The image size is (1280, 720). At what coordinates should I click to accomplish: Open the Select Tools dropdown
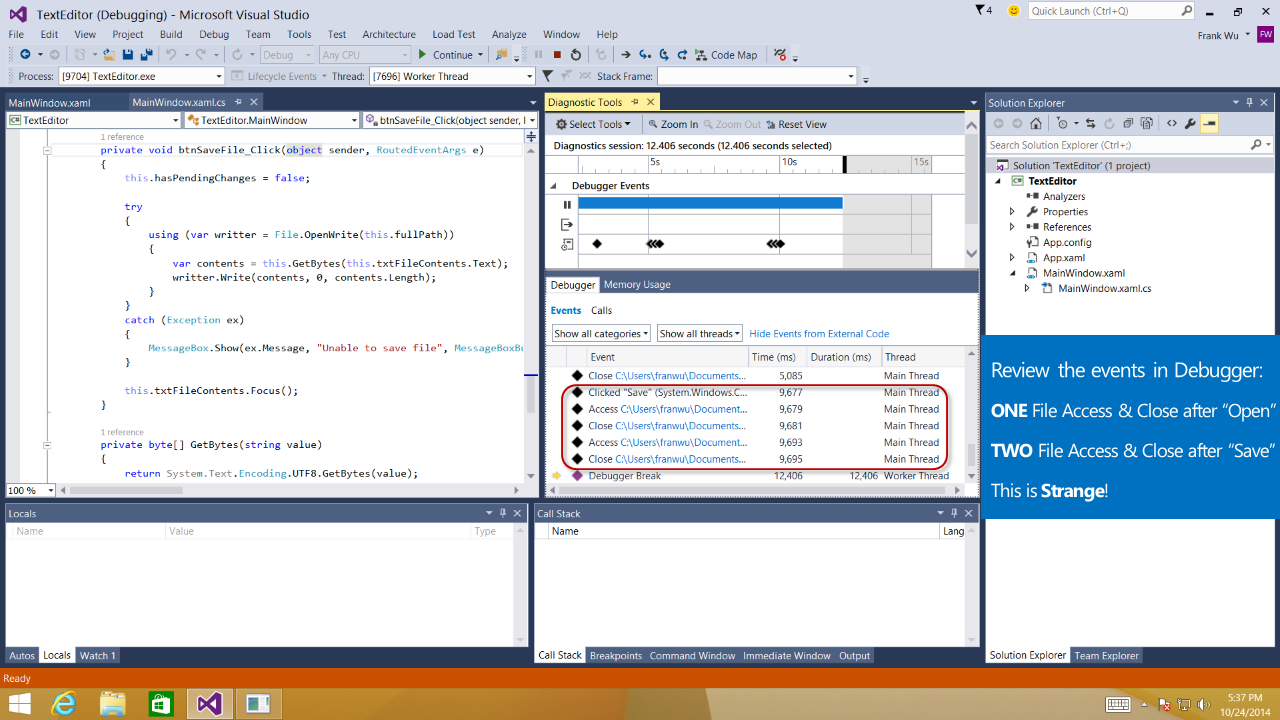pyautogui.click(x=594, y=124)
